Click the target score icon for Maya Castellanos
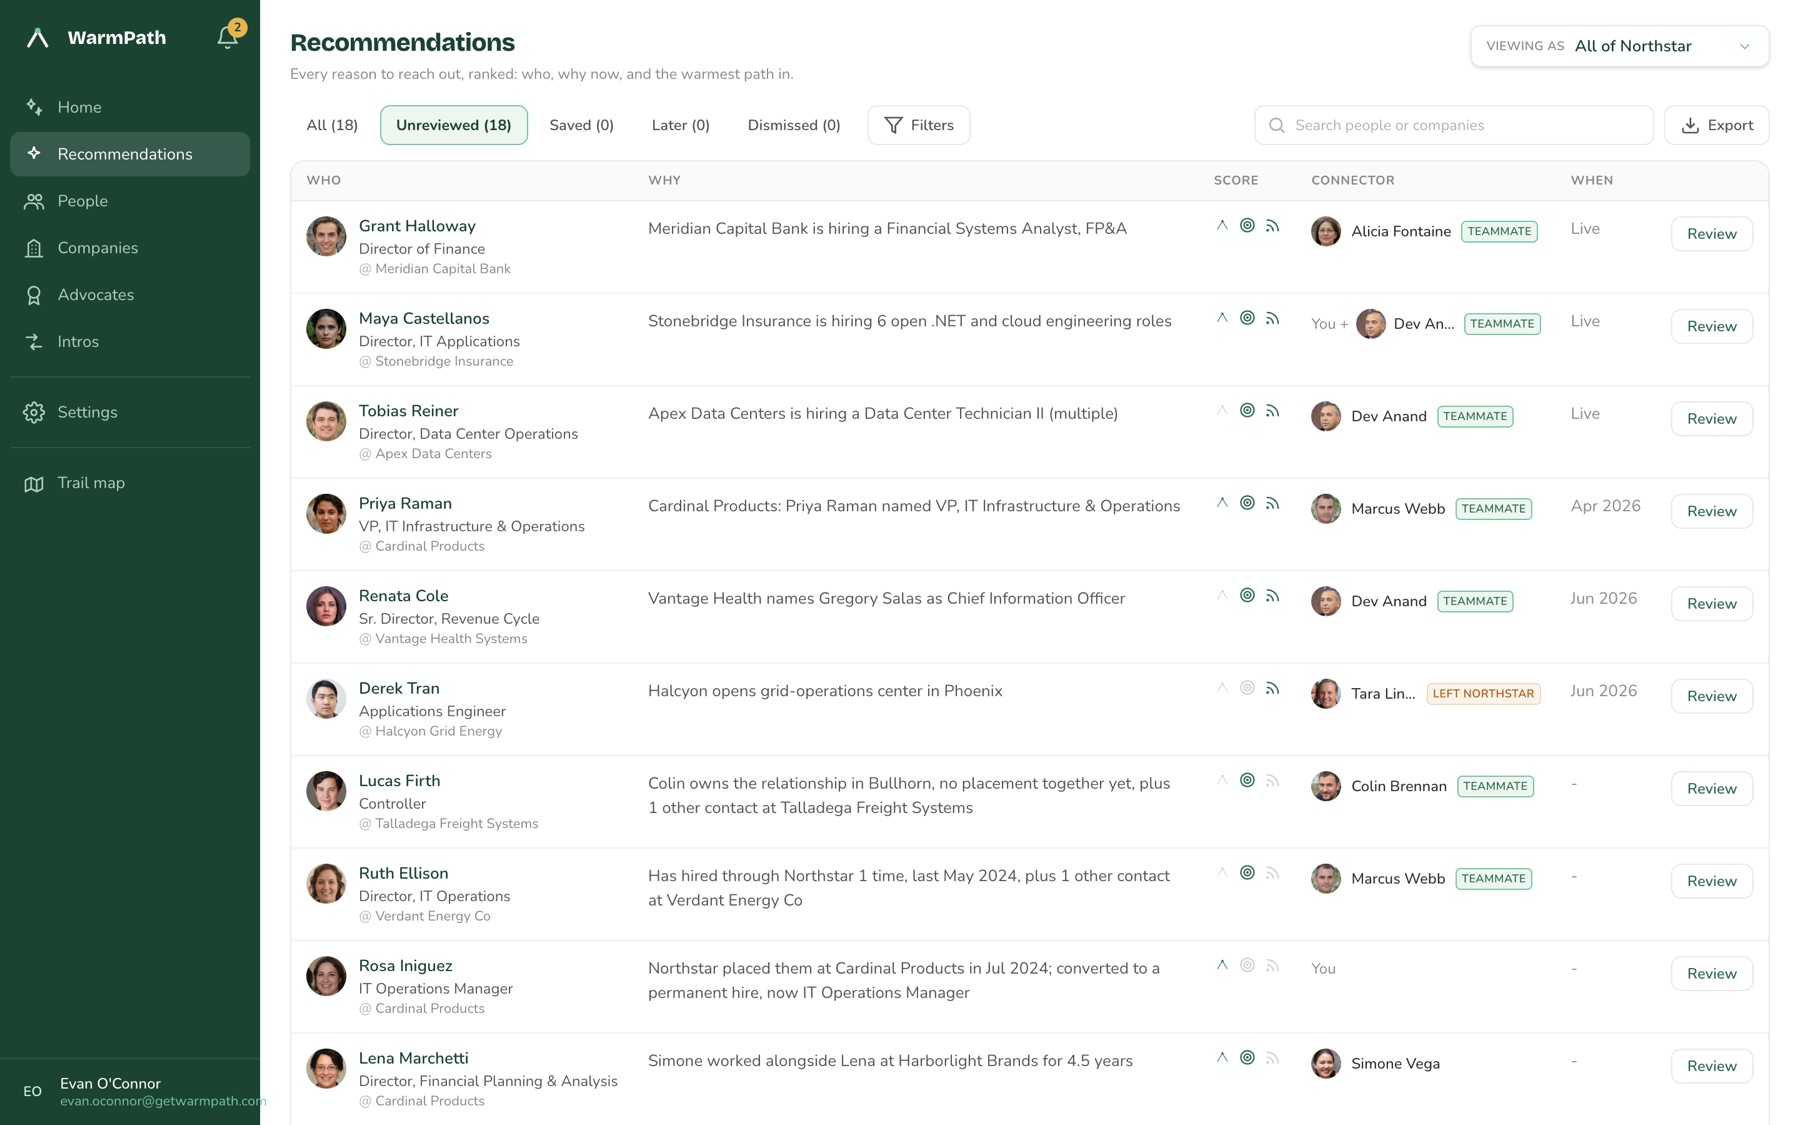The width and height of the screenshot is (1800, 1125). [1247, 318]
